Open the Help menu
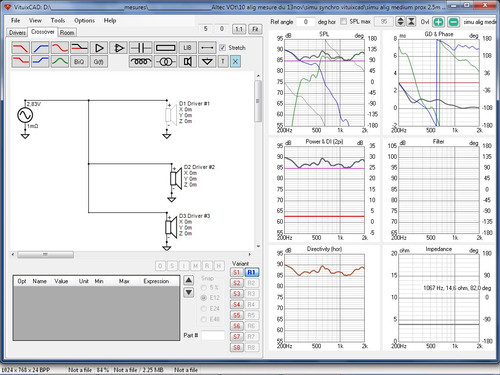The width and height of the screenshot is (500, 375). 110,20
